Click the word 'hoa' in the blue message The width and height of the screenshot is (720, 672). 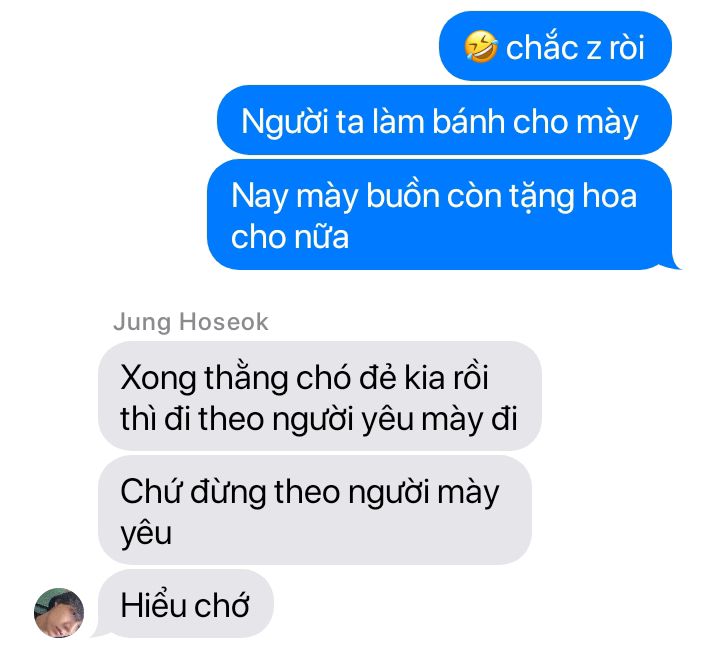click(610, 195)
